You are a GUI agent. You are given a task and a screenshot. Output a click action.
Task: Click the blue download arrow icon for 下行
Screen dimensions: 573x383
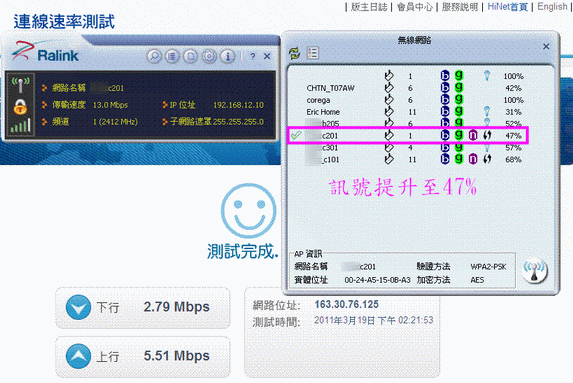click(78, 307)
